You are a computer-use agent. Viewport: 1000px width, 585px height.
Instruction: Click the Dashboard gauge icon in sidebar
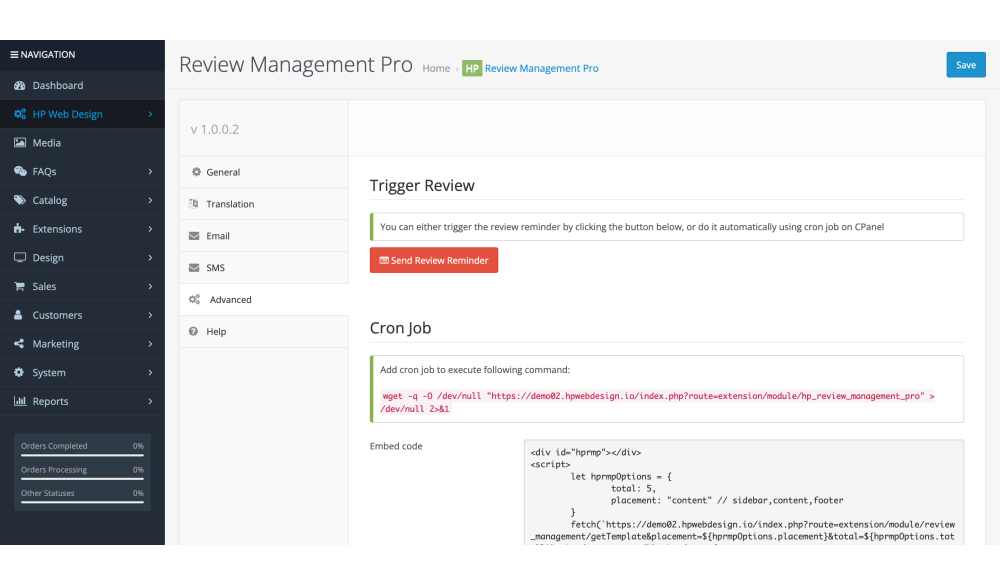tap(20, 86)
